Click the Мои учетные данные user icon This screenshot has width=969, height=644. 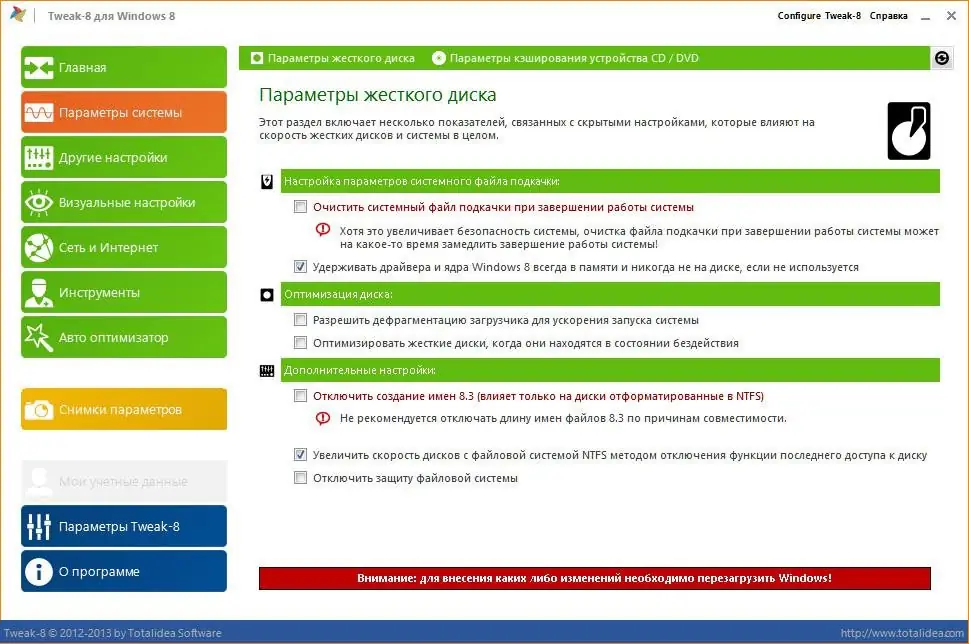tap(38, 482)
